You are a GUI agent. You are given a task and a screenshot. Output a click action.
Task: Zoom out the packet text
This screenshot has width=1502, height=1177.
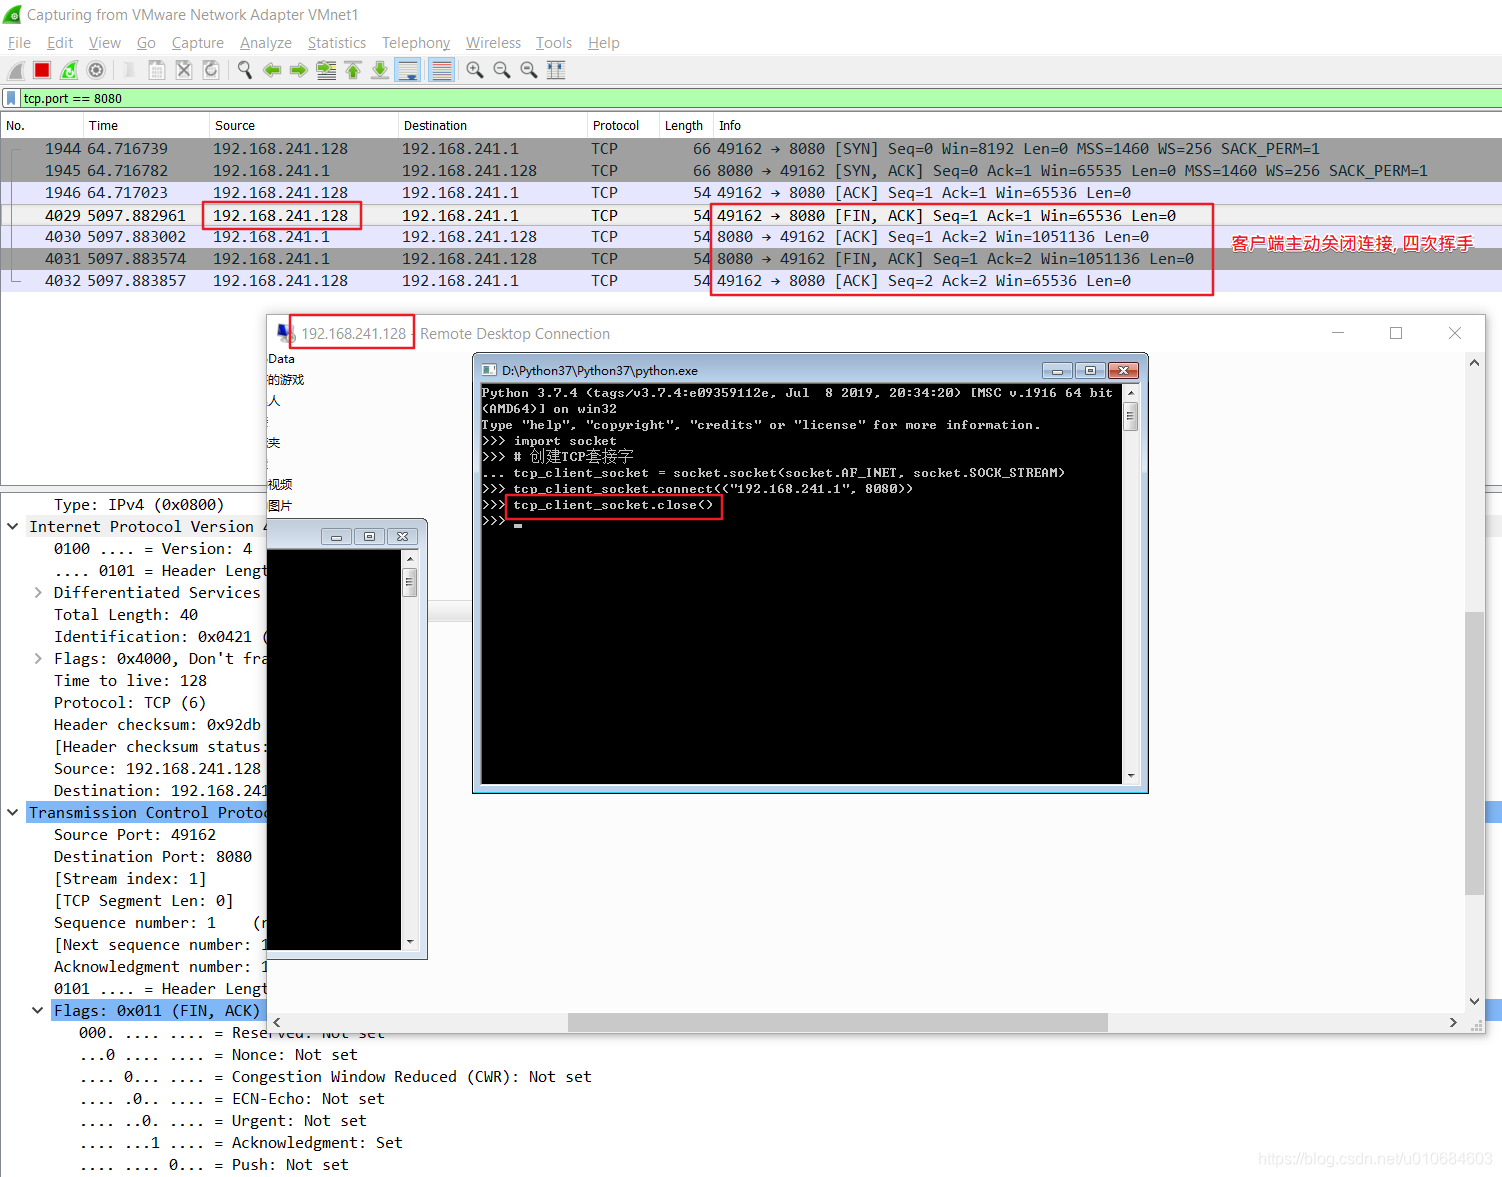click(502, 70)
